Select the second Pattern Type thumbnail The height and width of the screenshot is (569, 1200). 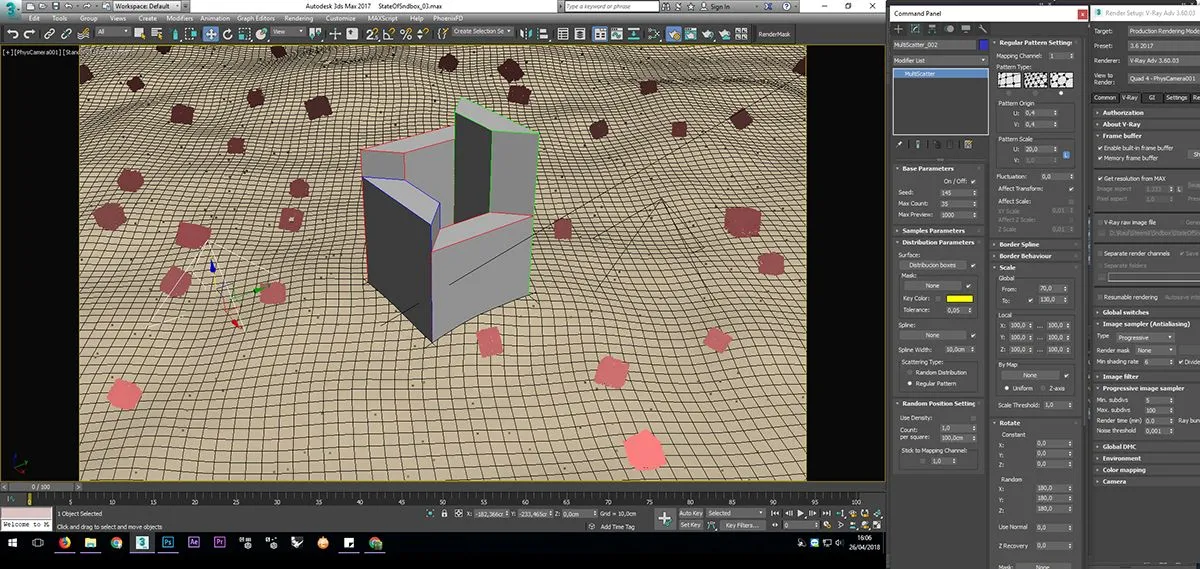pos(1035,80)
